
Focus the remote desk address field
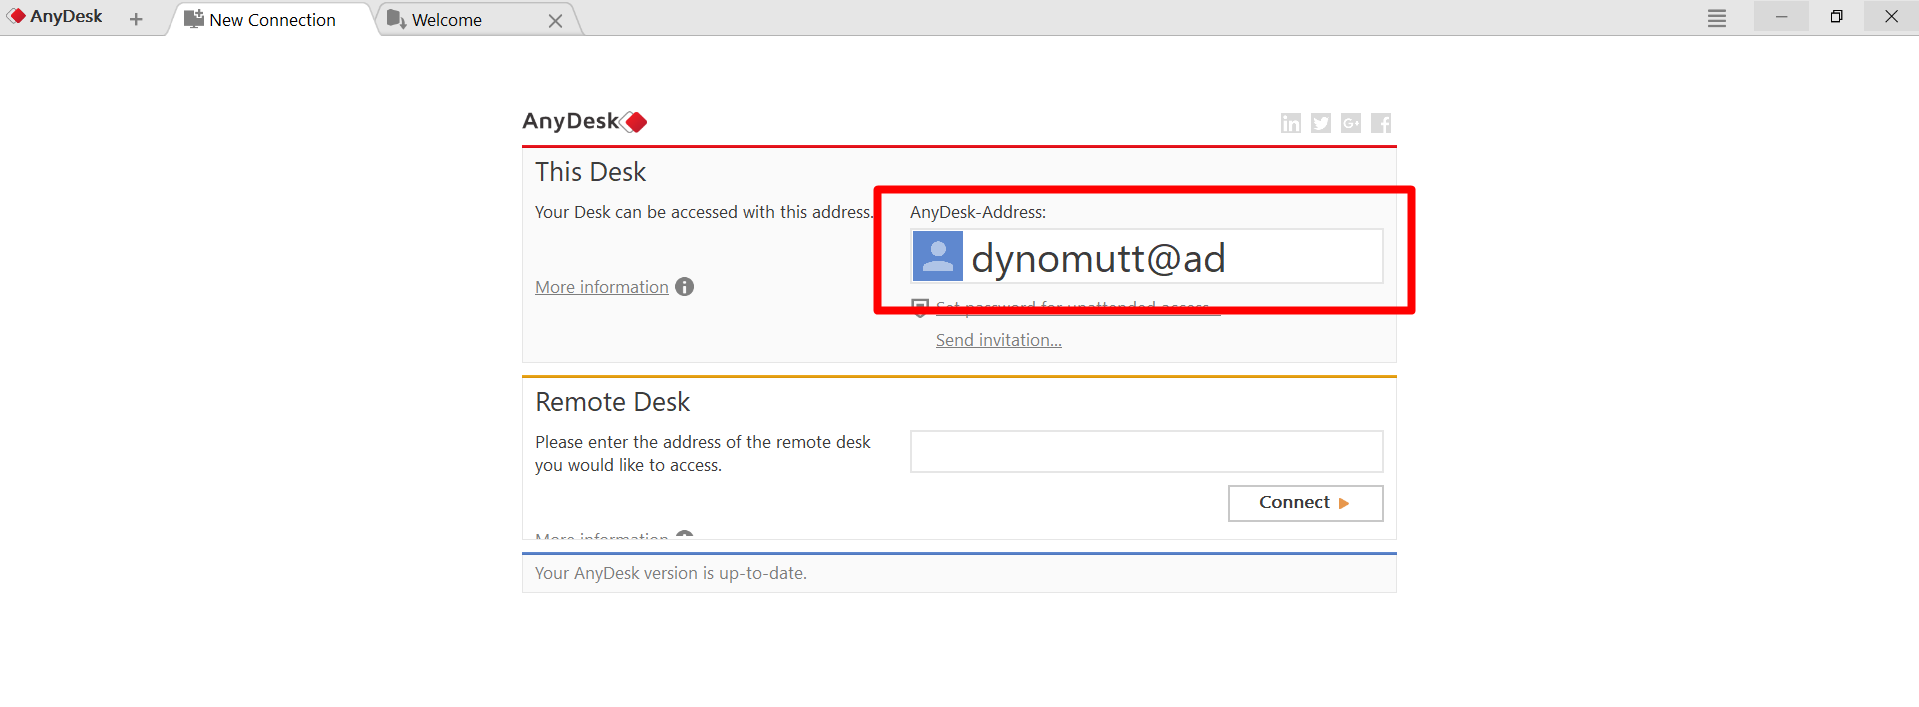click(1146, 452)
